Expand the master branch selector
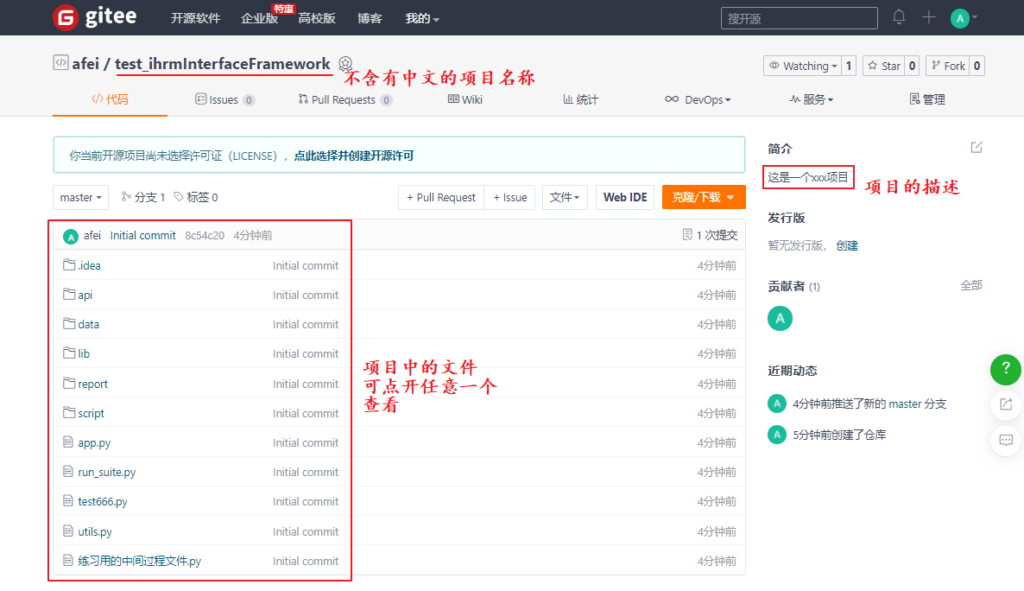Image resolution: width=1024 pixels, height=591 pixels. tap(81, 198)
